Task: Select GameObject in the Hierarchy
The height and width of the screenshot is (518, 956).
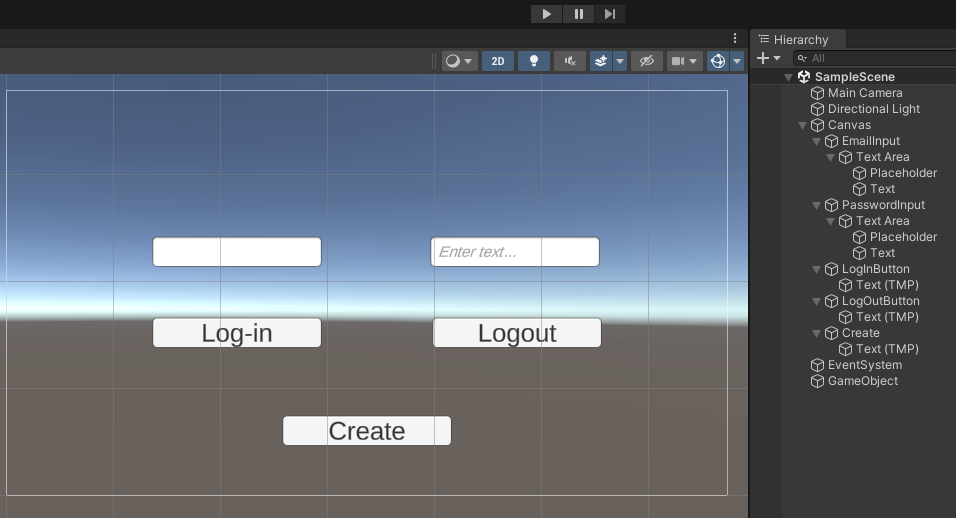Action: [862, 381]
